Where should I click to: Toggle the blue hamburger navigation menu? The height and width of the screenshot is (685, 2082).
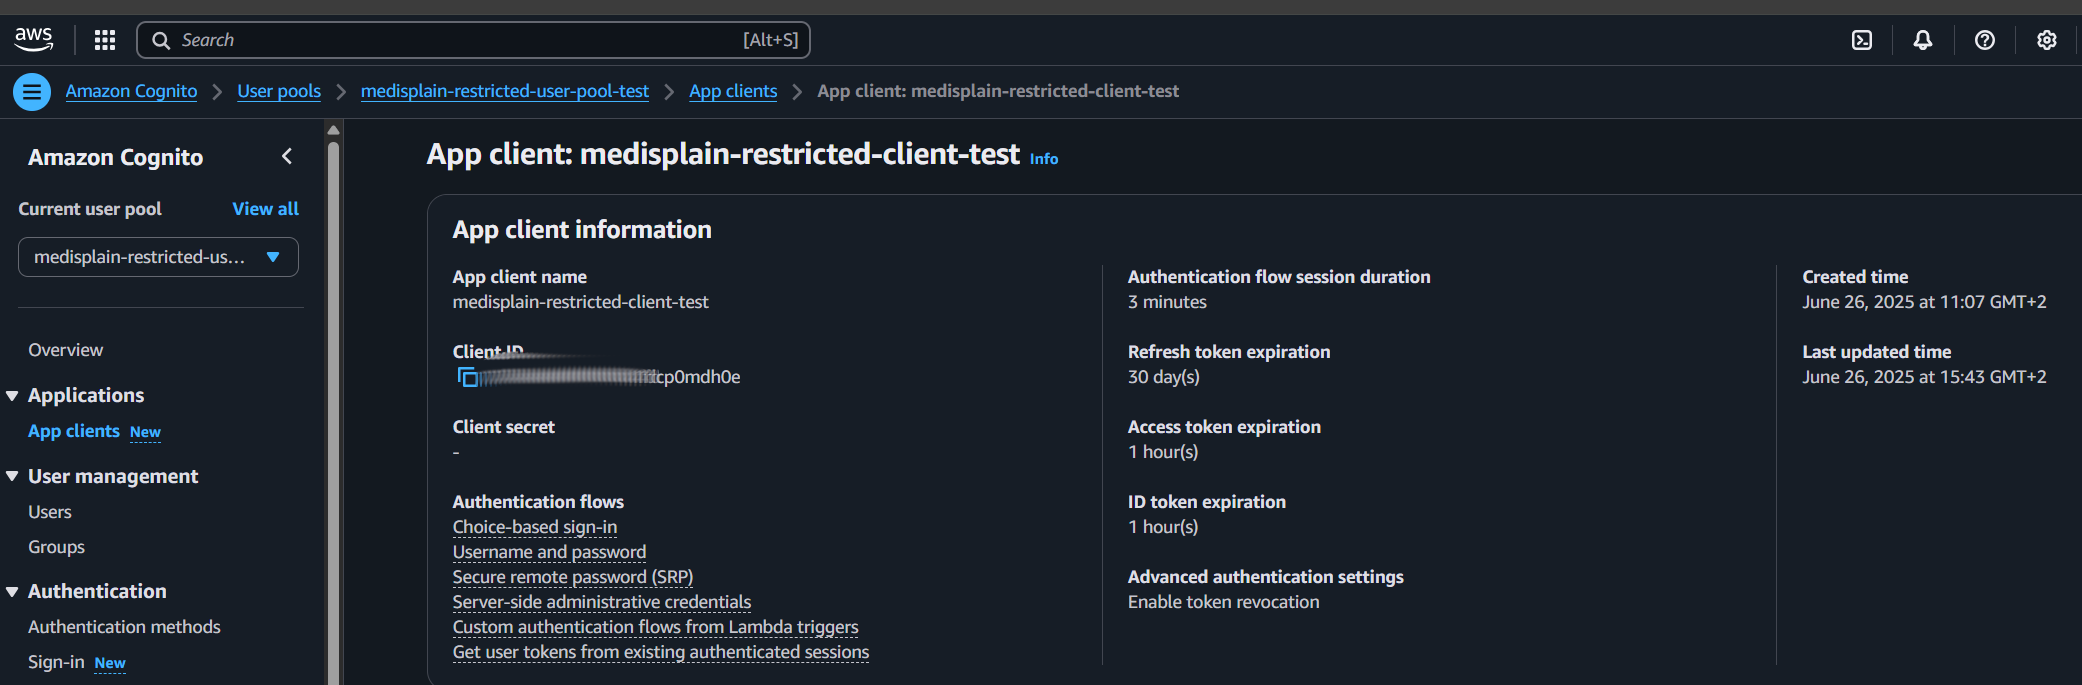pyautogui.click(x=32, y=92)
